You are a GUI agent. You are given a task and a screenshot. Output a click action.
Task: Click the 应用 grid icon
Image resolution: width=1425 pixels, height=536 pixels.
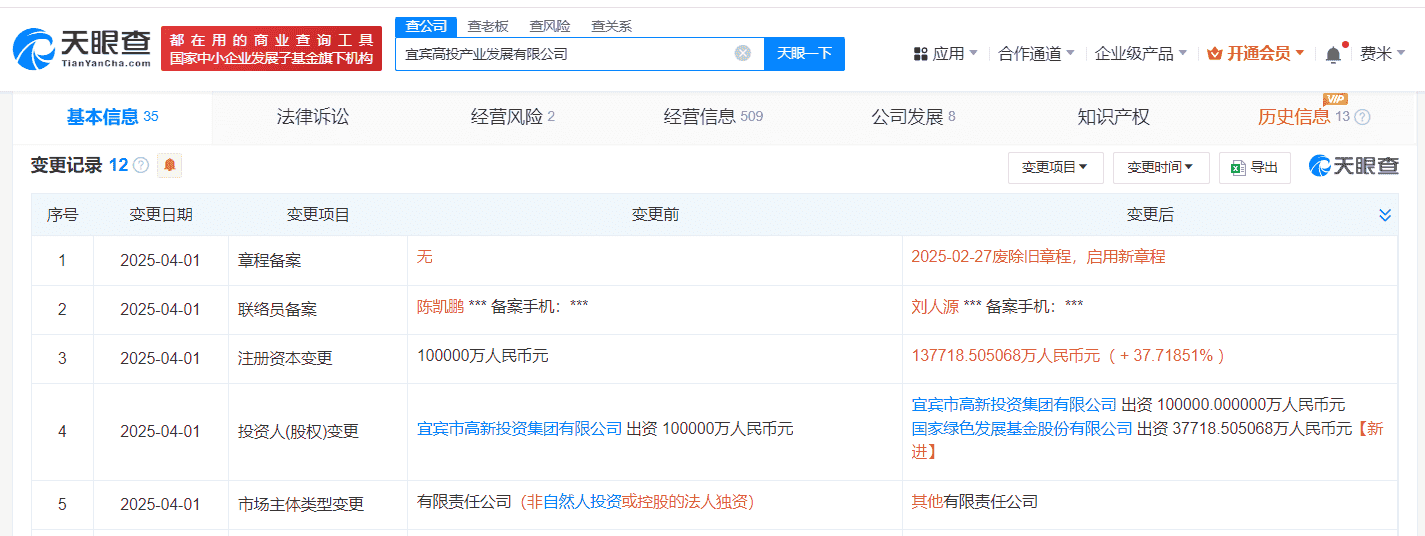(x=921, y=54)
